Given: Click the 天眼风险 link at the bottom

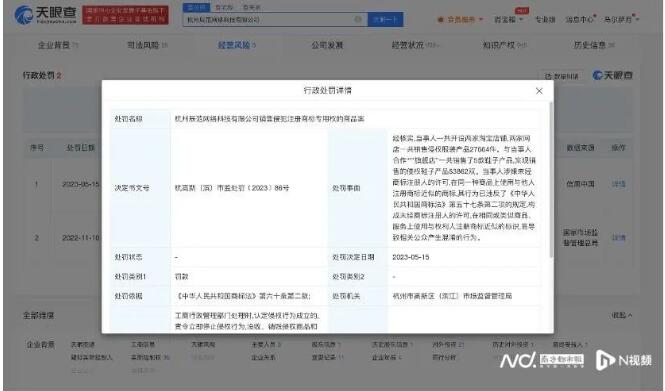Looking at the screenshot, I should click(x=203, y=345).
